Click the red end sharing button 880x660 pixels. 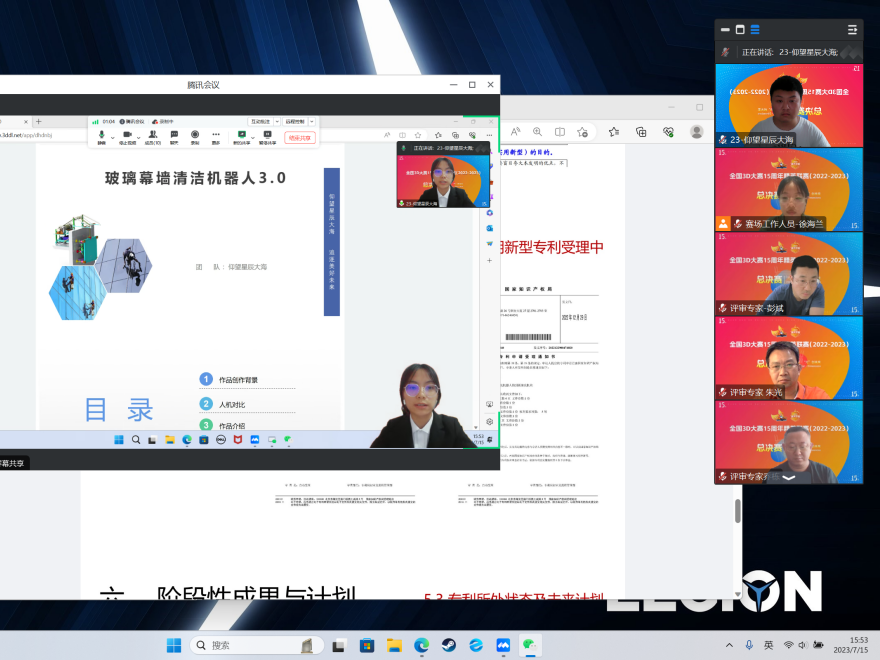point(300,138)
